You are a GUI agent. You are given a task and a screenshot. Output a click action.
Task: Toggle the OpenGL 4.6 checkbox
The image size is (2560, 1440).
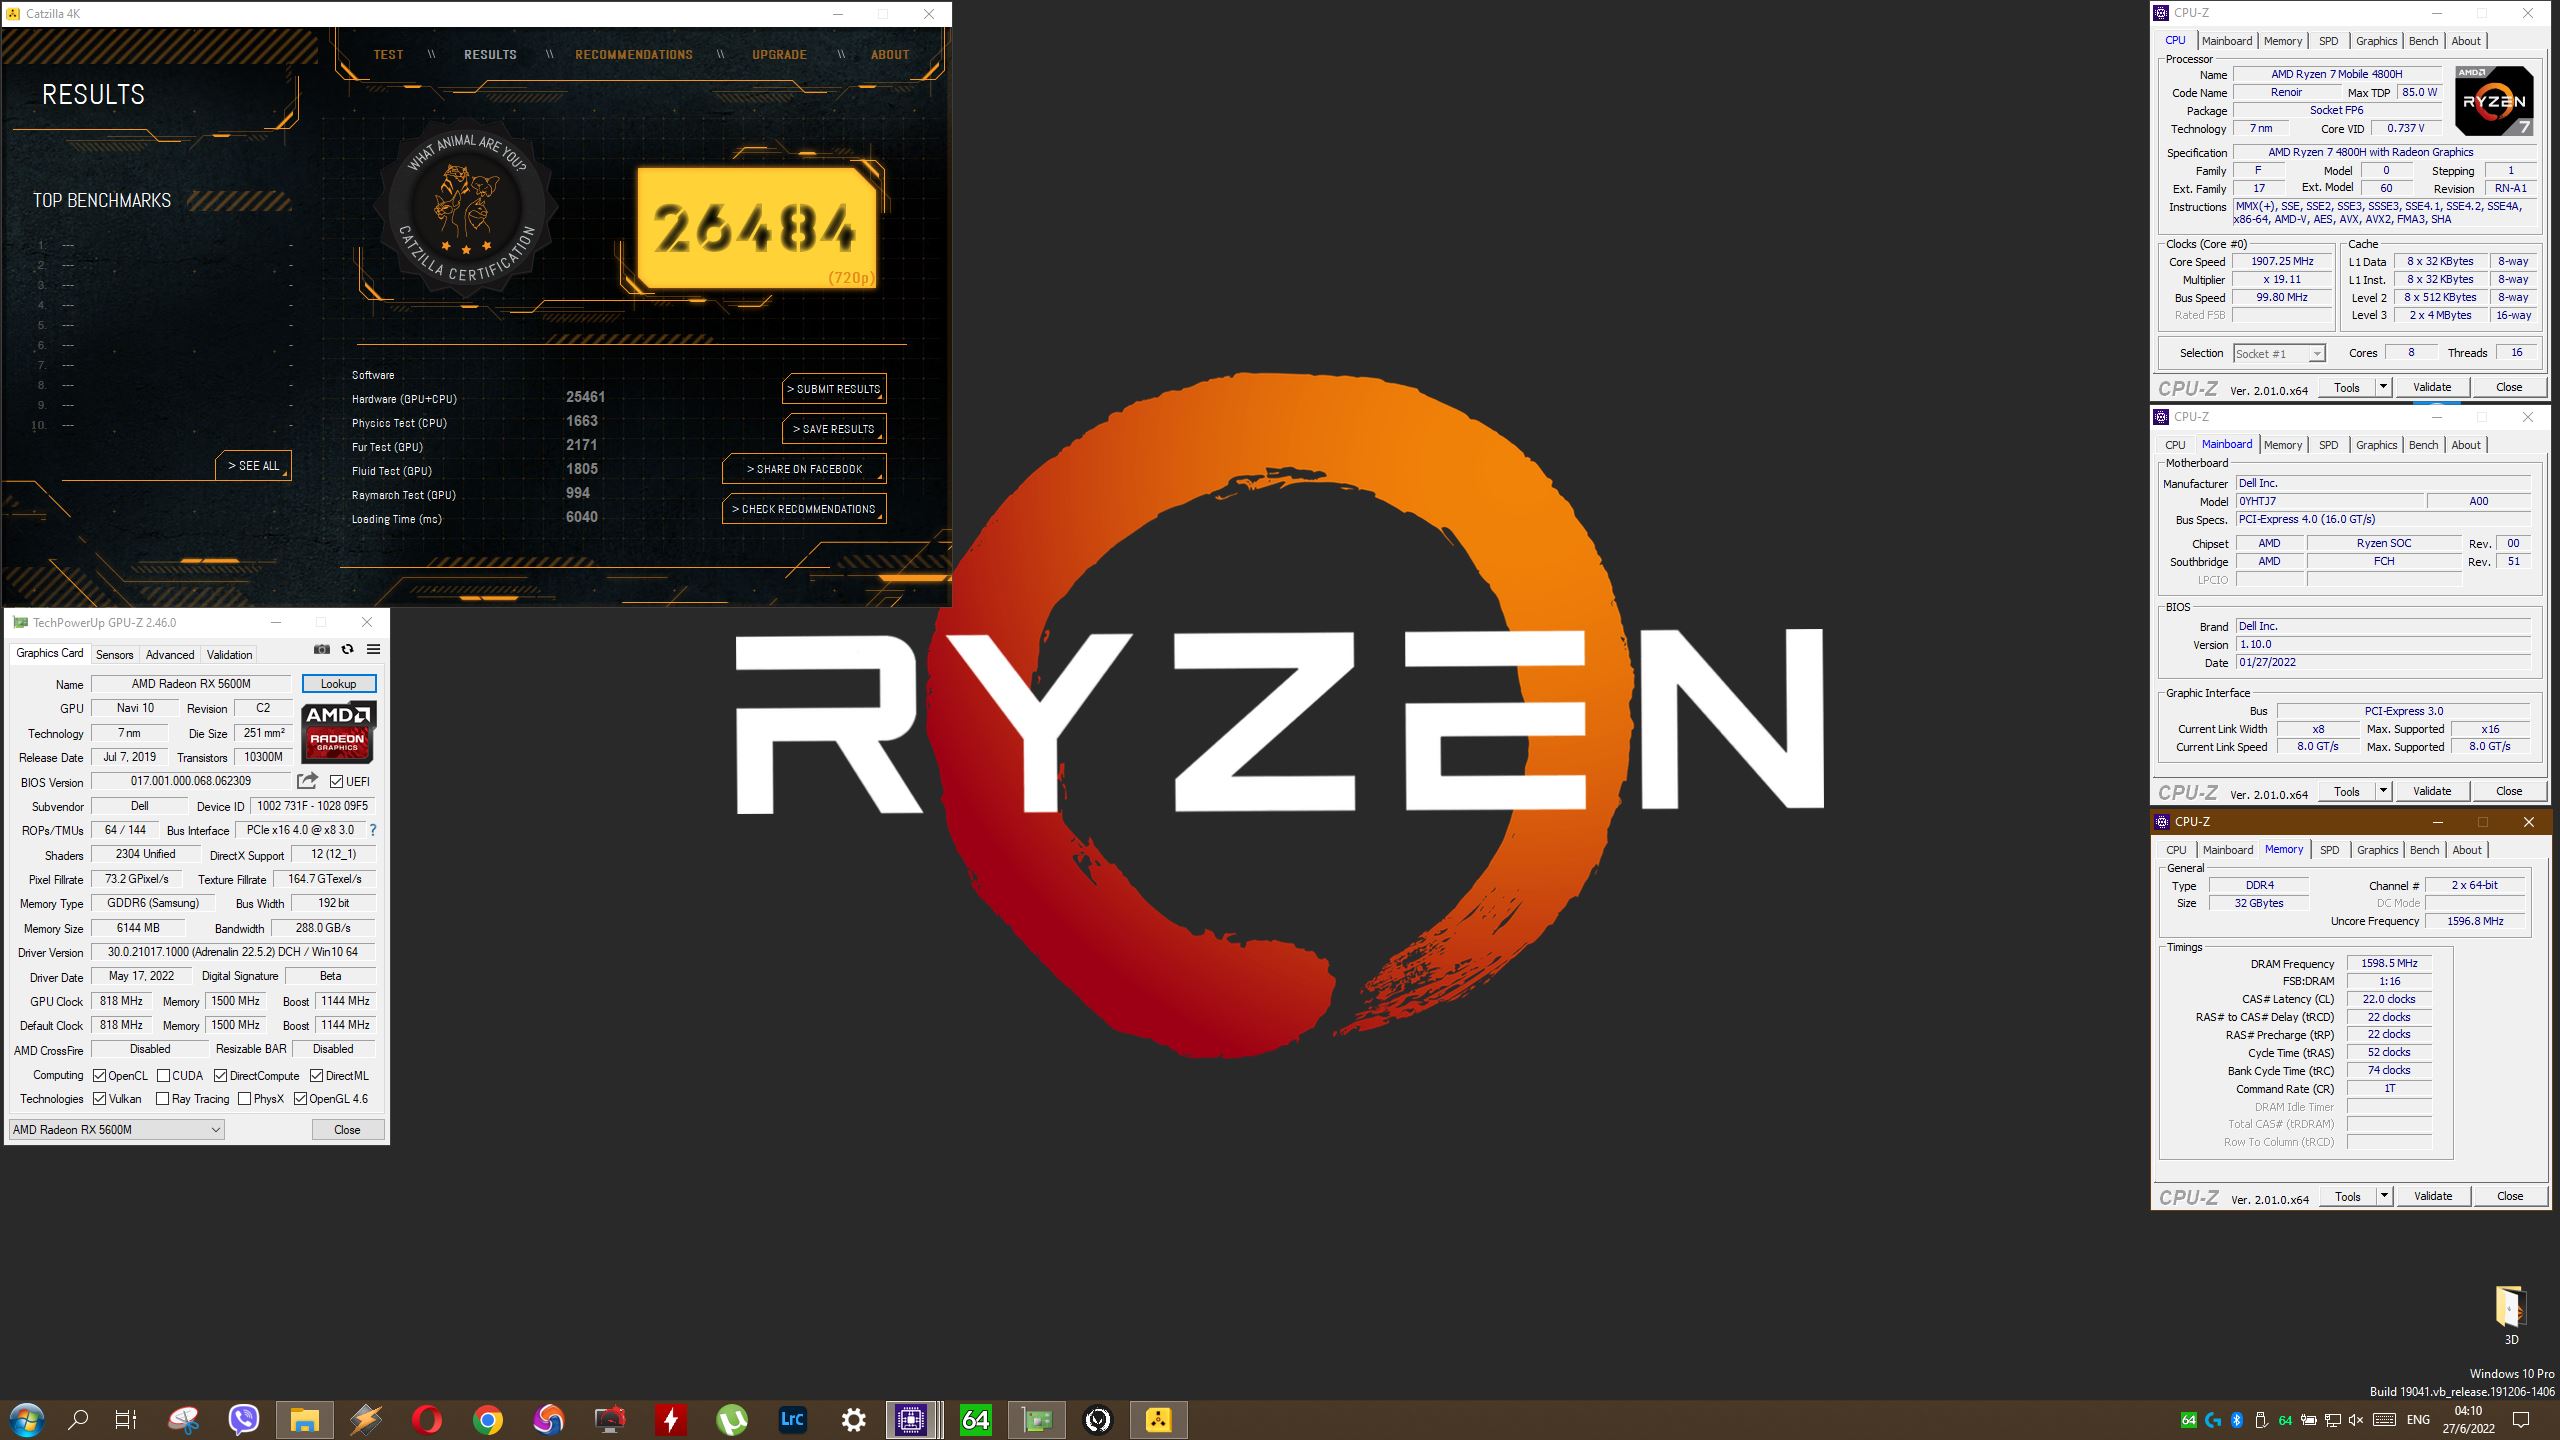click(x=300, y=1099)
